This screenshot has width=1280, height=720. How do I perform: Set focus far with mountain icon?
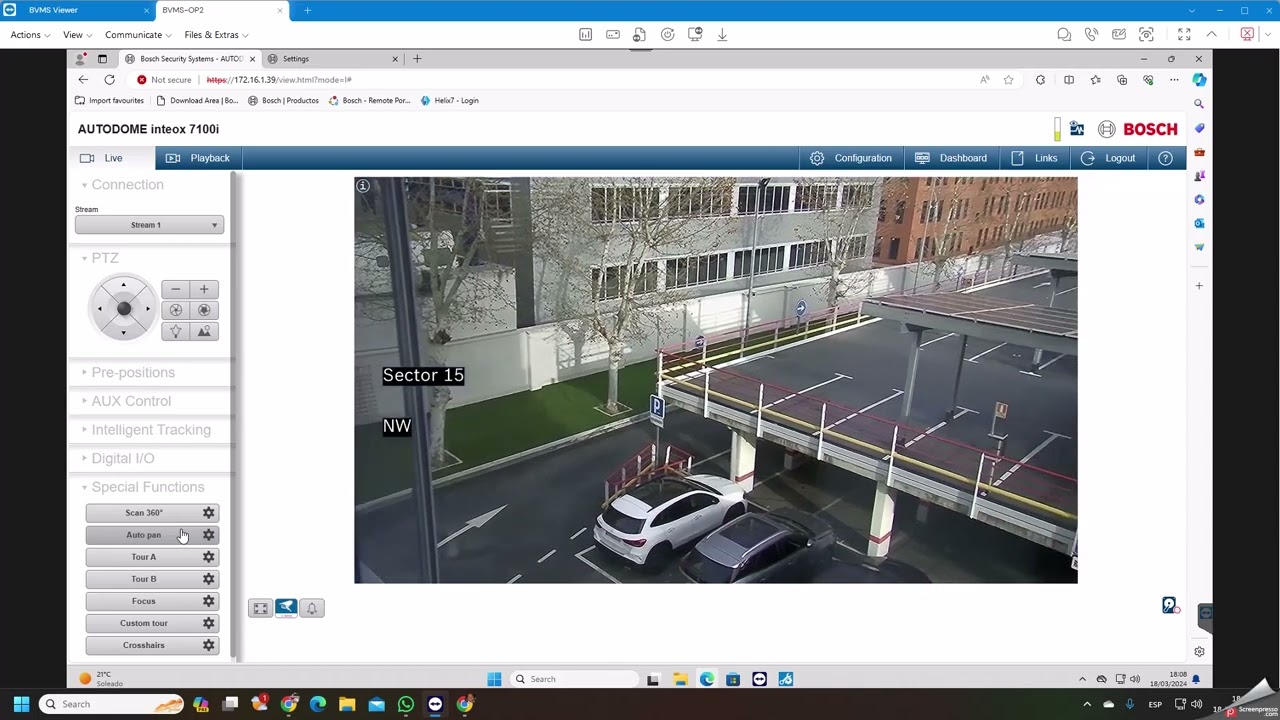[x=204, y=331]
